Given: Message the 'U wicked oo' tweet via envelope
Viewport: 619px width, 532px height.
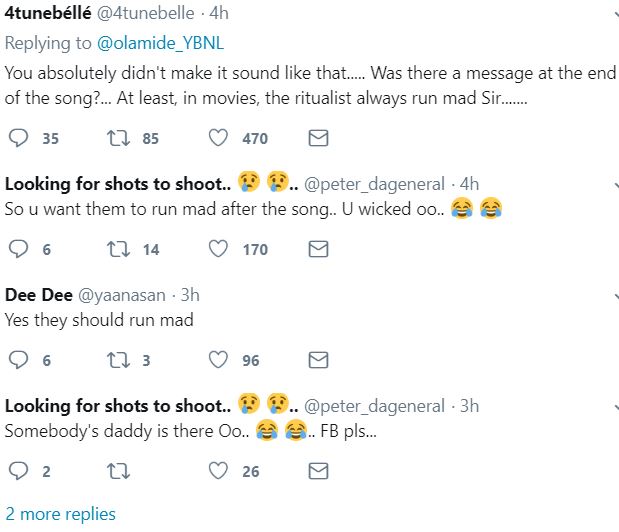Looking at the screenshot, I should (318, 249).
